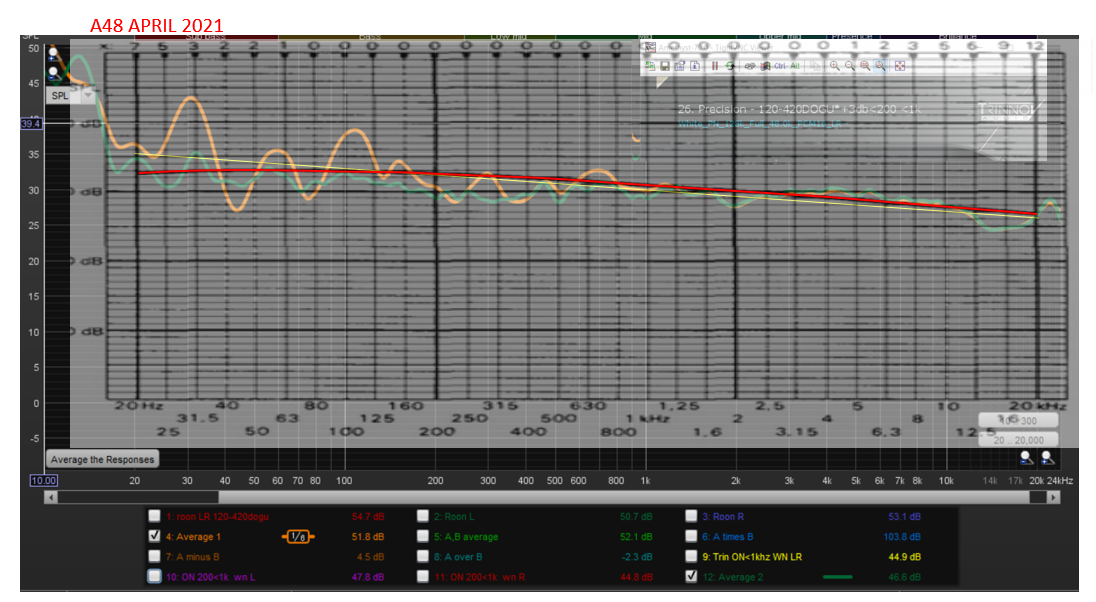Click the 51.8 dB value for Average 1

click(368, 537)
